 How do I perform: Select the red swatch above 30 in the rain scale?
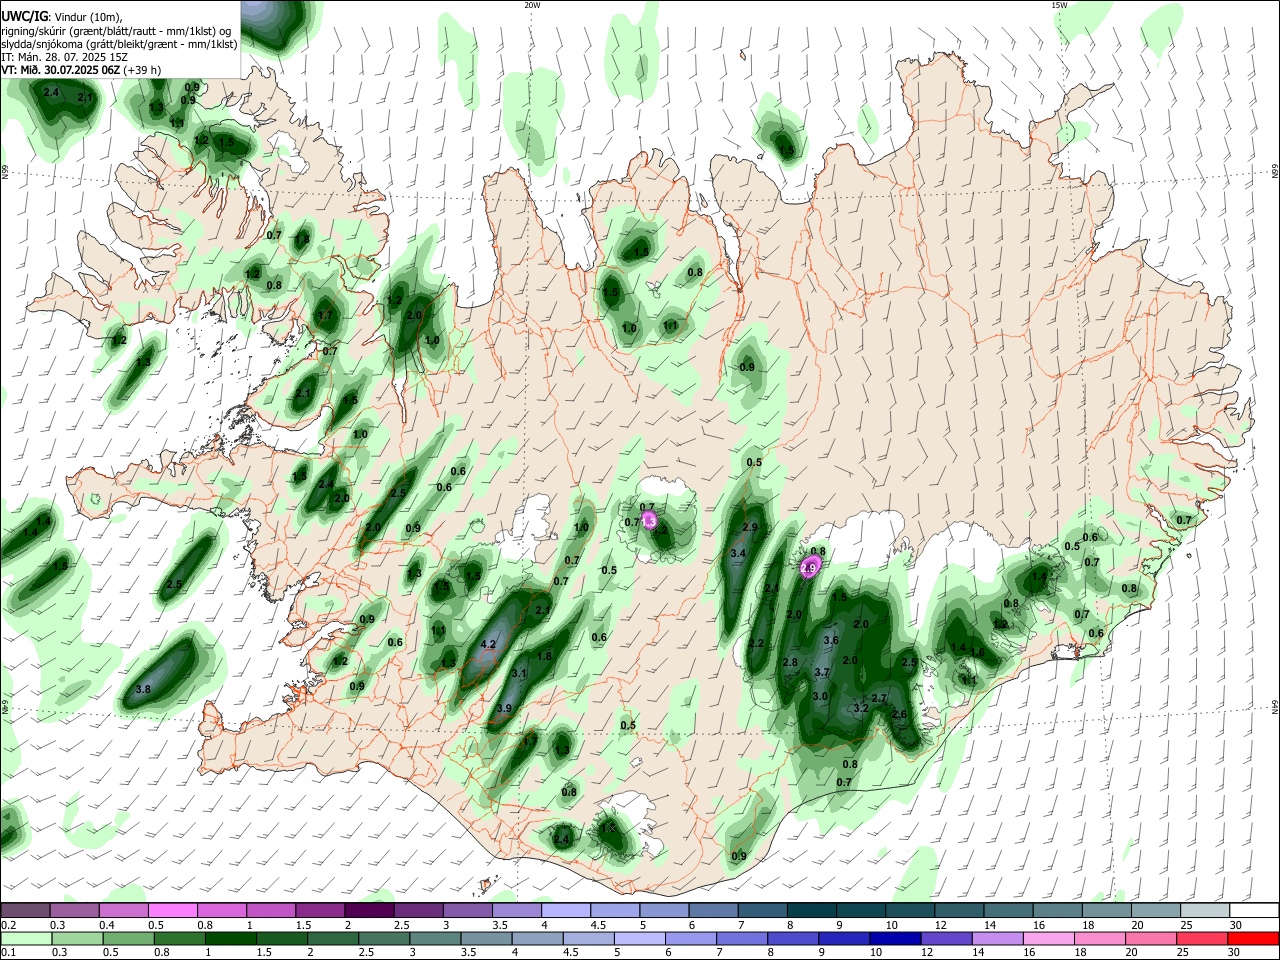[1254, 939]
